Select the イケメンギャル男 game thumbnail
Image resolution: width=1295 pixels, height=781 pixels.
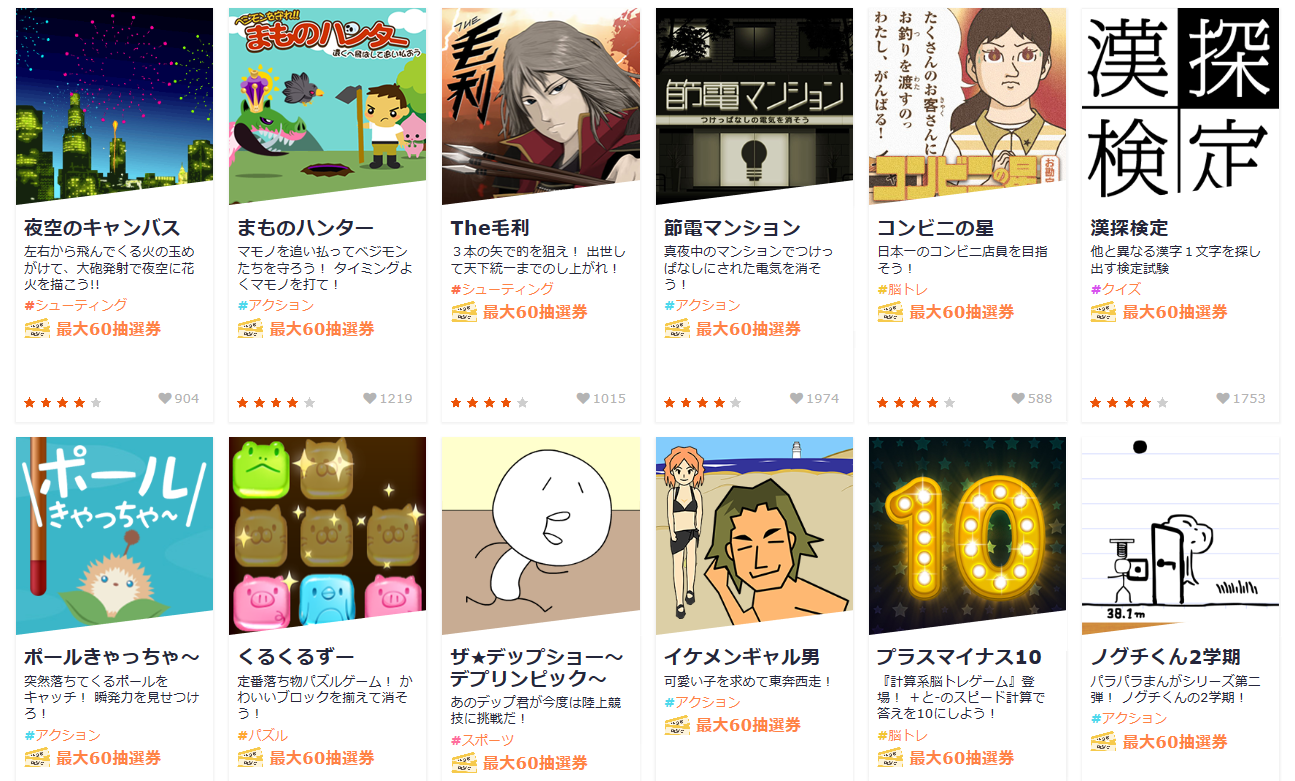tap(754, 536)
